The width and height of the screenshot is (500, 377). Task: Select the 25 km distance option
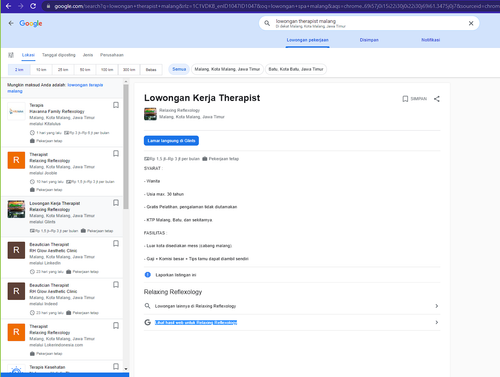pyautogui.click(x=63, y=70)
